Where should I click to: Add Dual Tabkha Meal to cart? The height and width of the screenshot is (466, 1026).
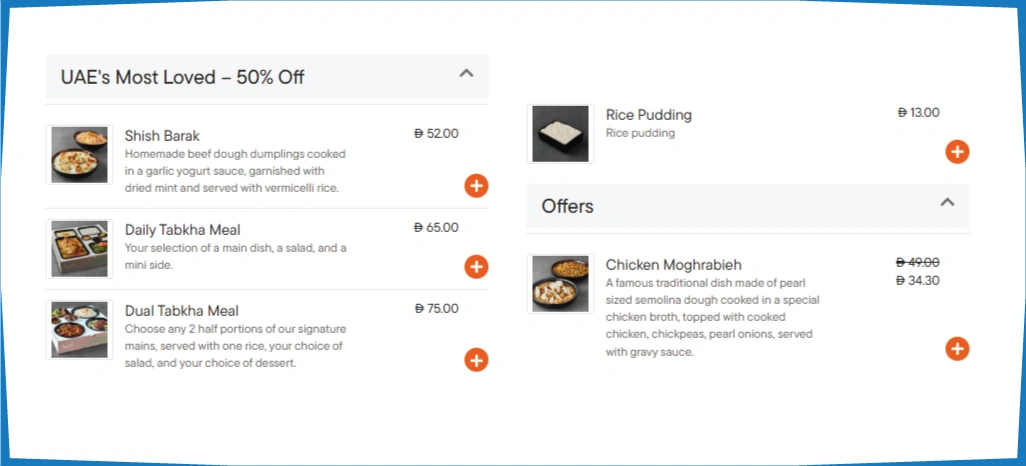(476, 360)
